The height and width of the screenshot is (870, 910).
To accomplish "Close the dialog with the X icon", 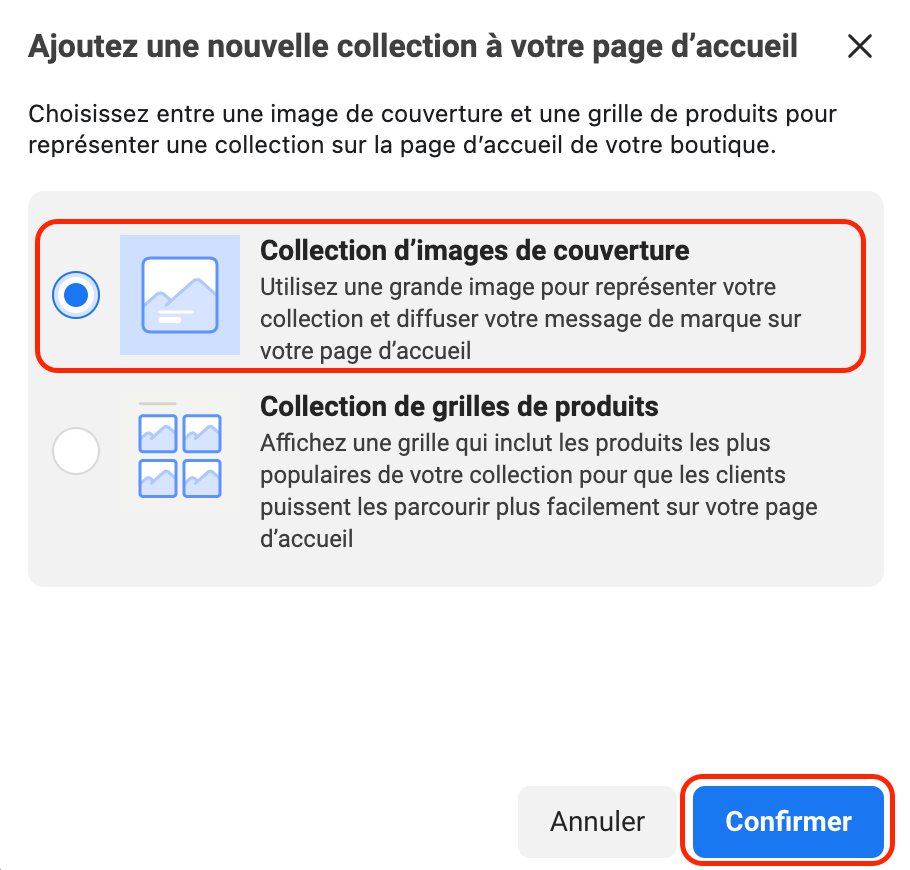I will (859, 46).
